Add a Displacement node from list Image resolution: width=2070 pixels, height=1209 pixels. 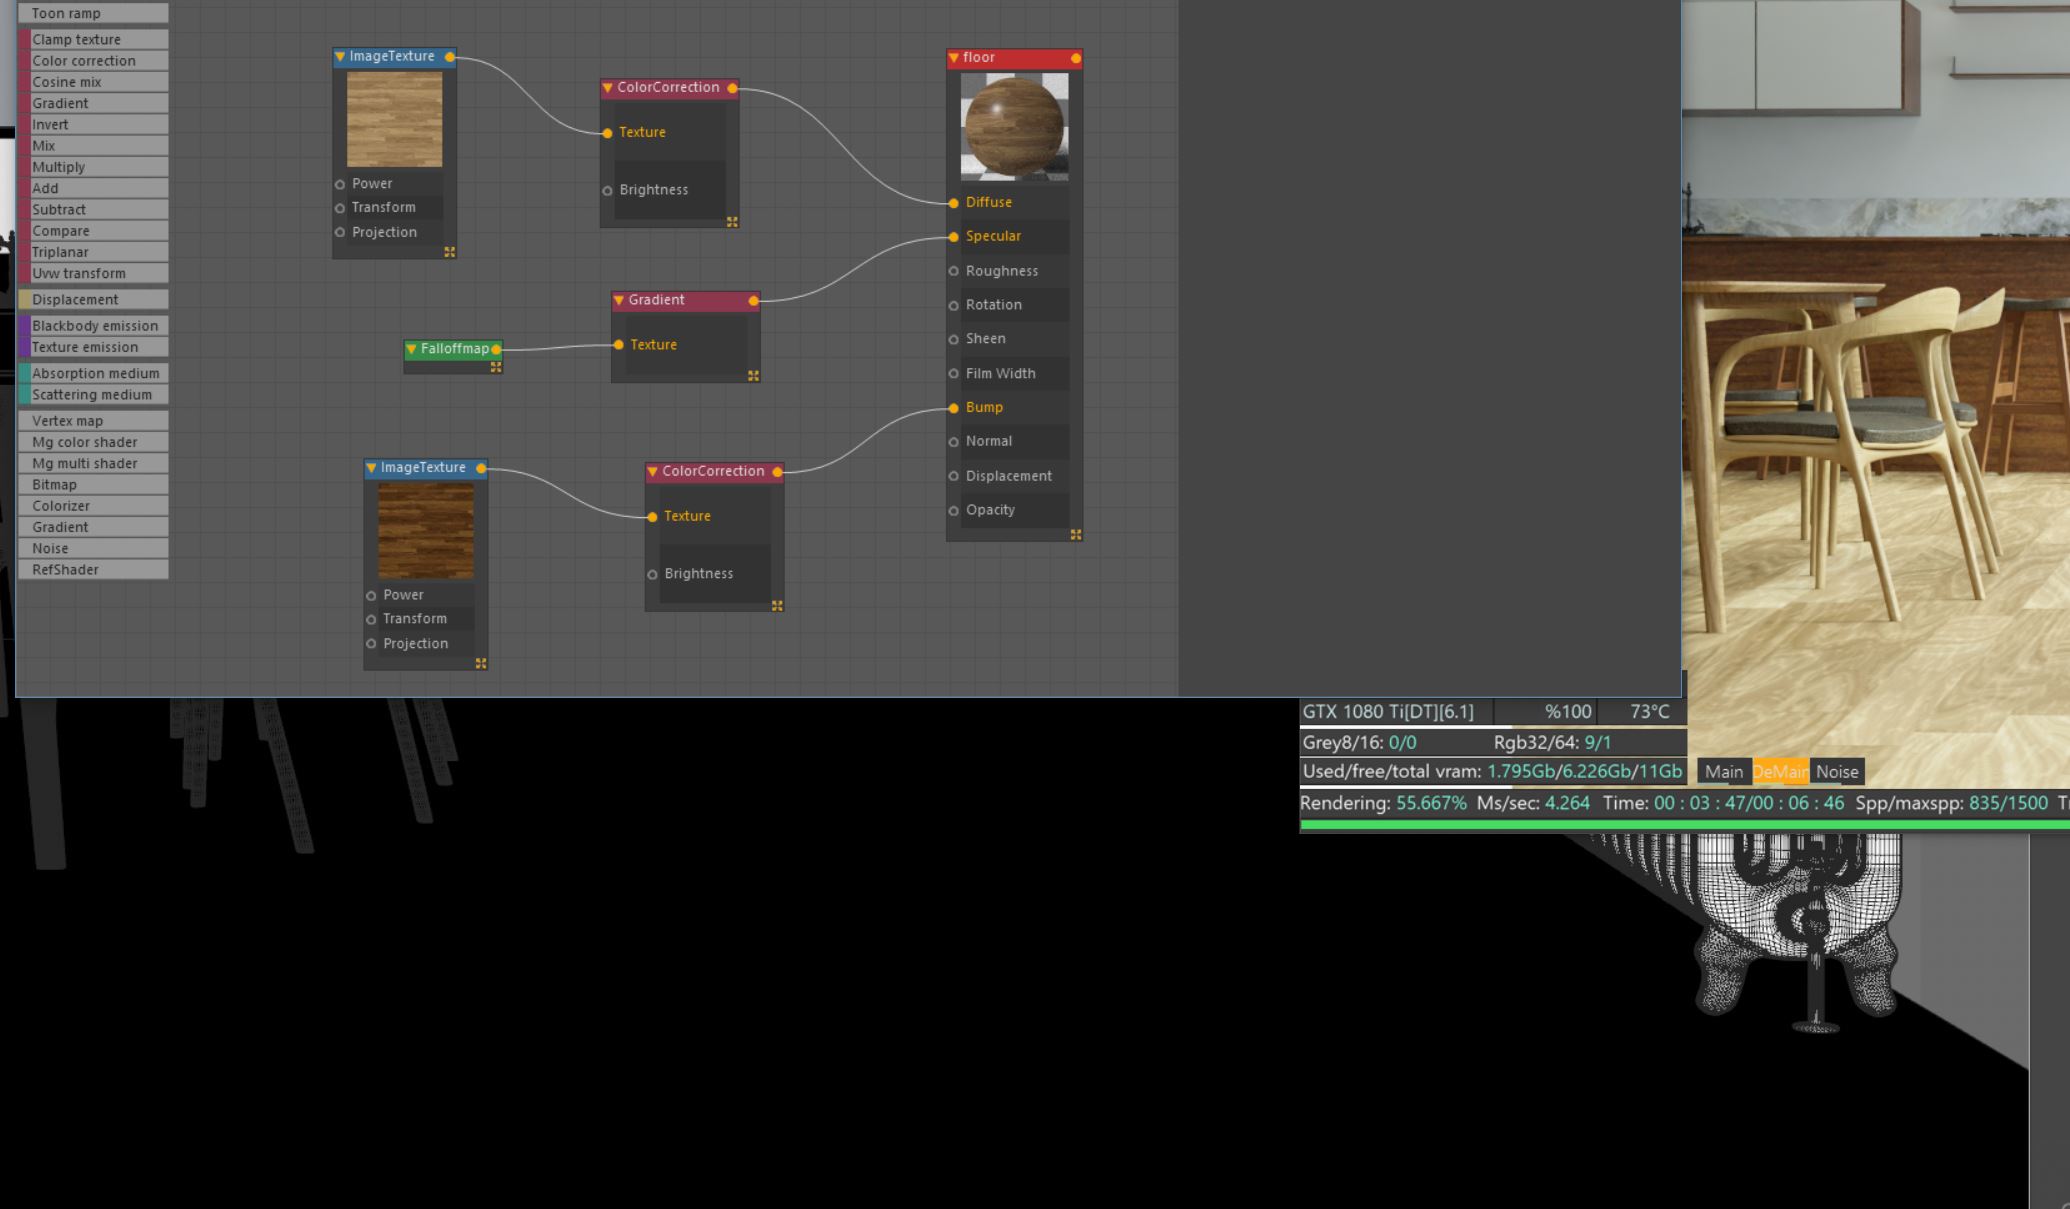pos(94,300)
